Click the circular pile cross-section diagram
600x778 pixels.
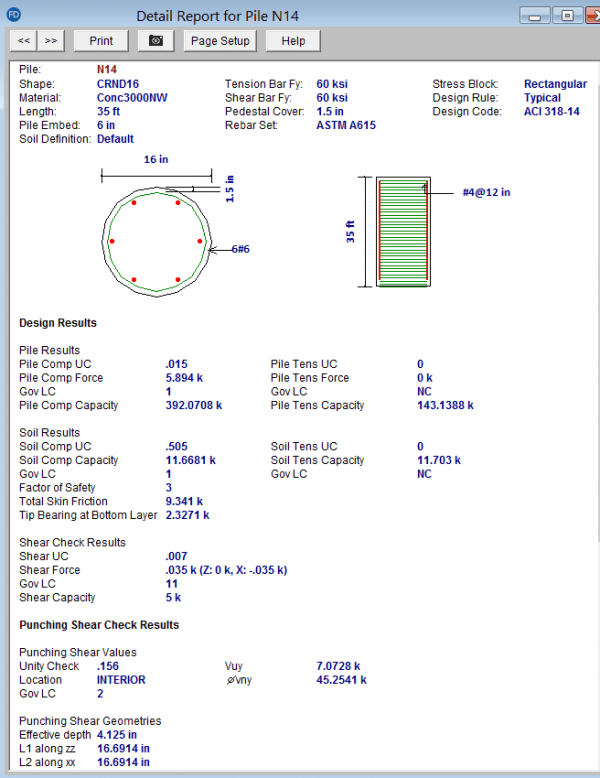(x=156, y=241)
